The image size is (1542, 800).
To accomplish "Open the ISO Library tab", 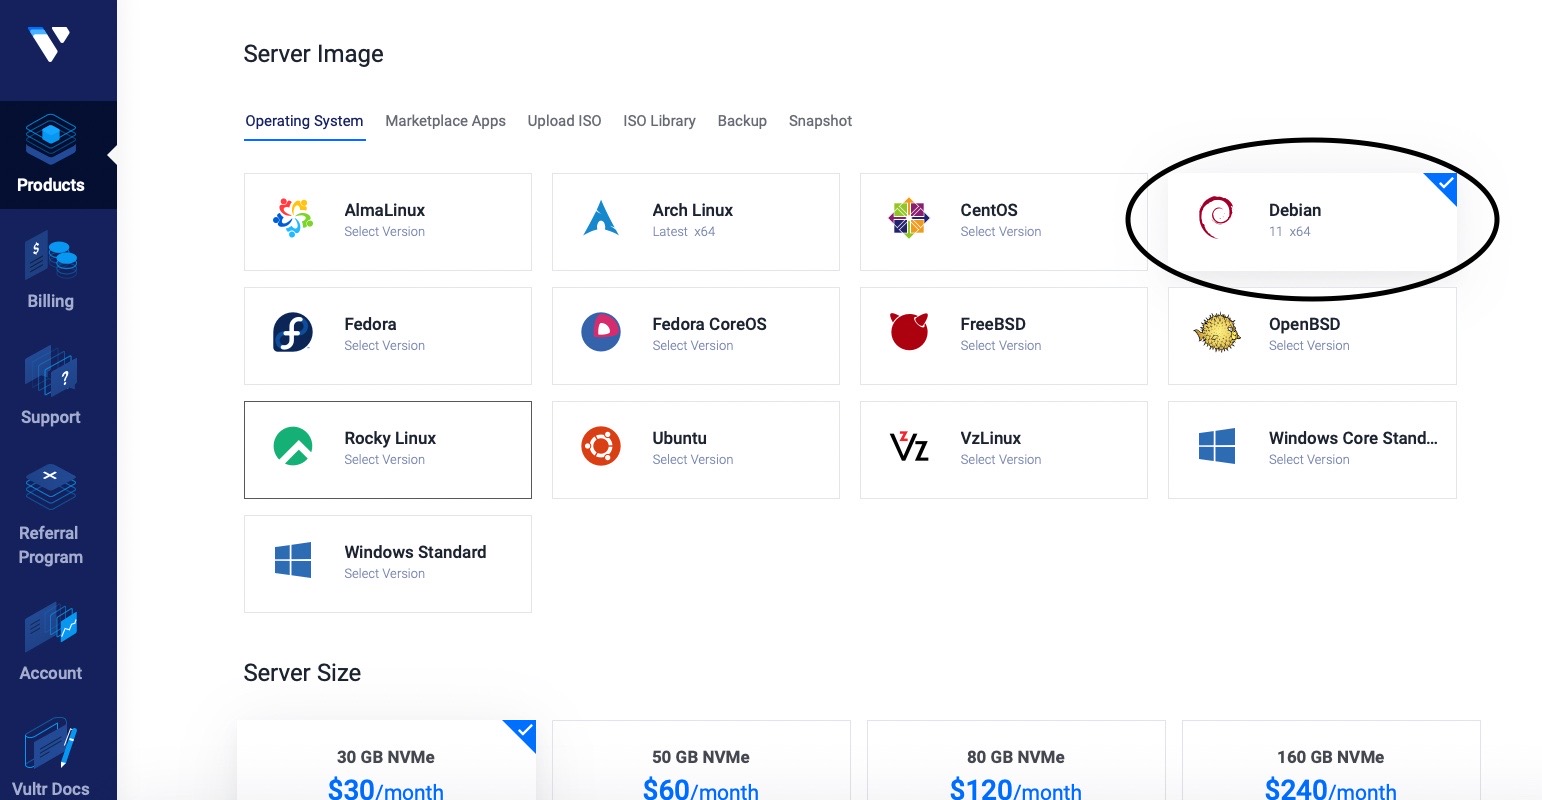I will point(659,121).
